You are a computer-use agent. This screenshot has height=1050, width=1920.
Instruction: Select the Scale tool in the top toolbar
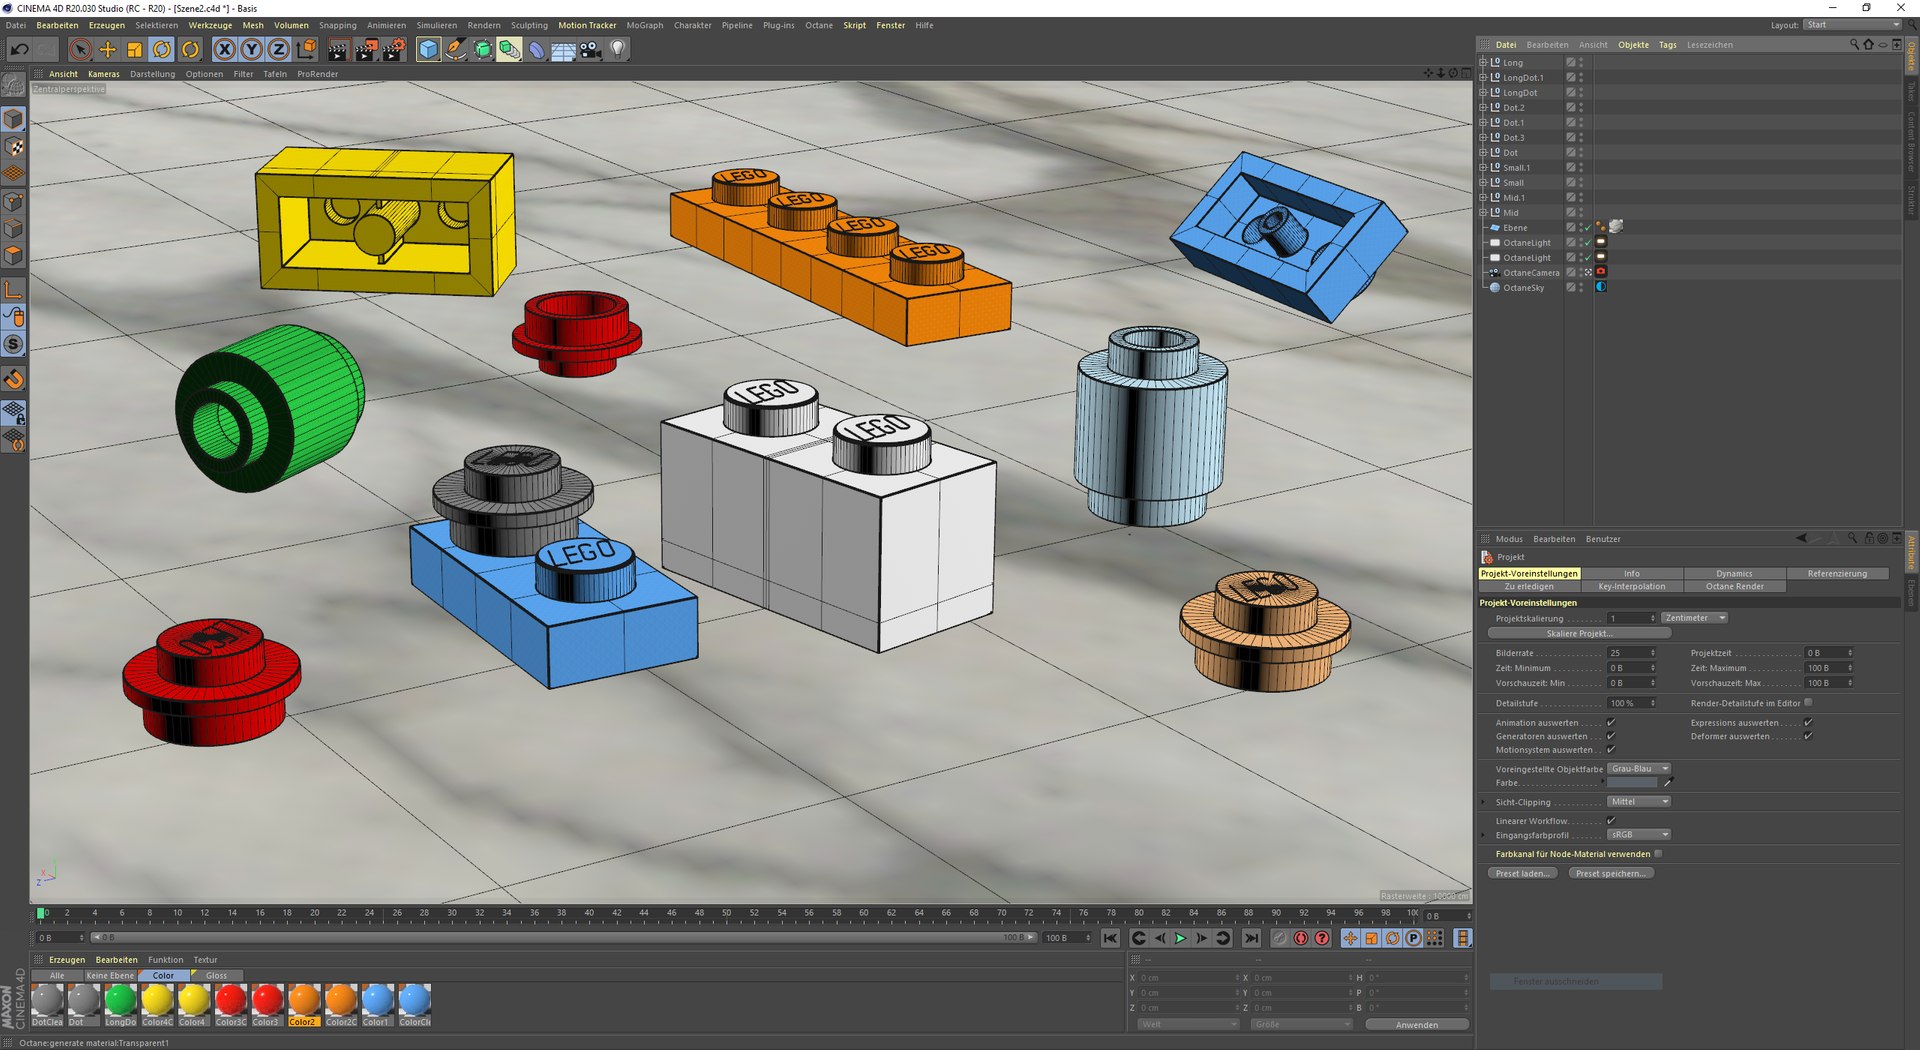click(134, 49)
